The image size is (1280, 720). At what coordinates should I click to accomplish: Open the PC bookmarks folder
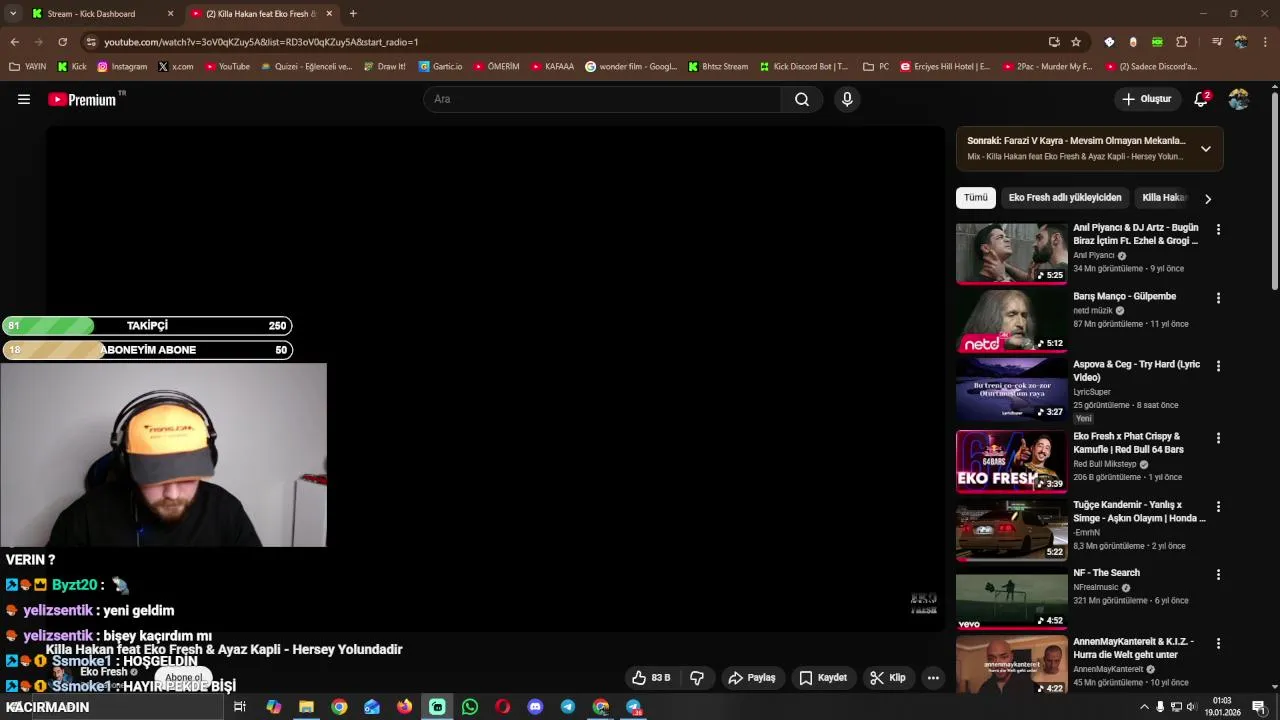(876, 67)
